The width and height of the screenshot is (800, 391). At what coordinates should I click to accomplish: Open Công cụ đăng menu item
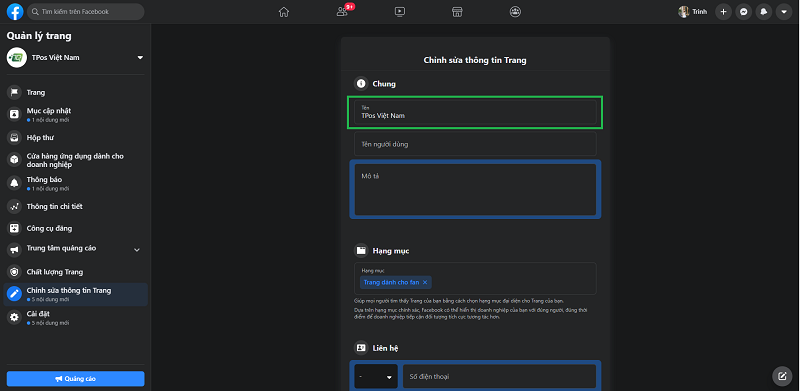[76, 228]
